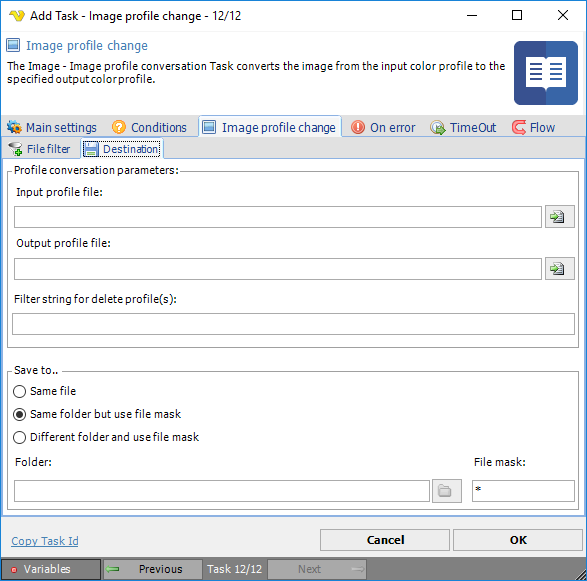Screen dimensions: 587x581
Task: Select the Same file radio option
Action: click(x=19, y=392)
